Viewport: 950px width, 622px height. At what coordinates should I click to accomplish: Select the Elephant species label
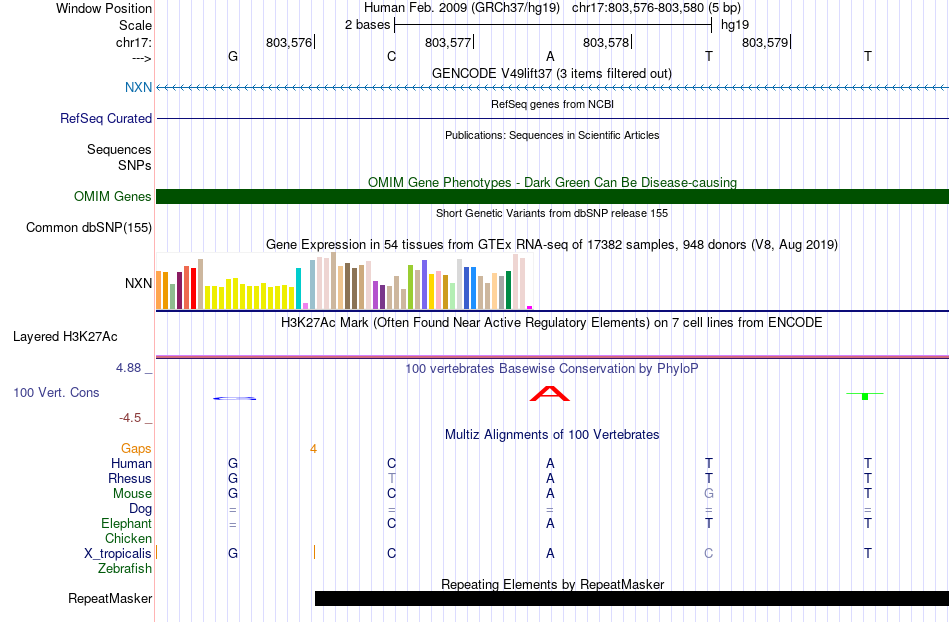click(126, 523)
